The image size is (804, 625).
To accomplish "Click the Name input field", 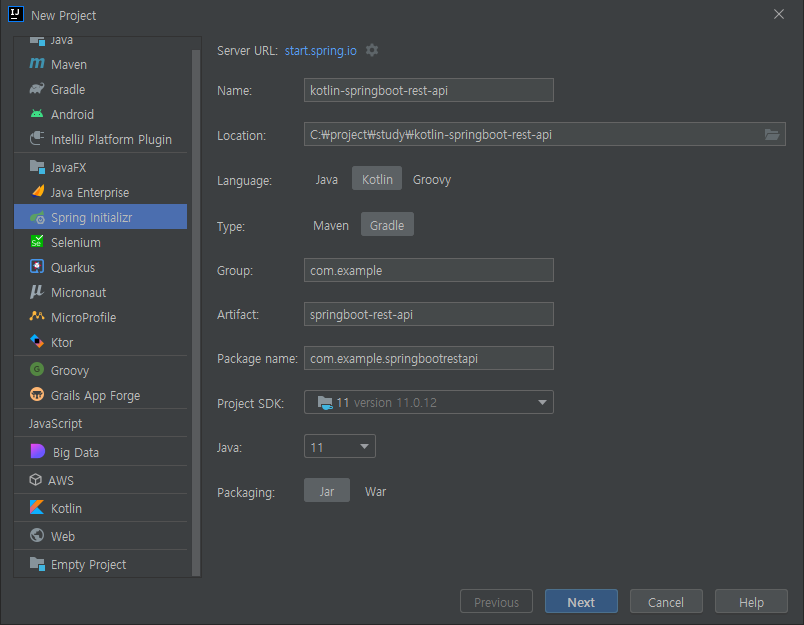I will (x=429, y=90).
